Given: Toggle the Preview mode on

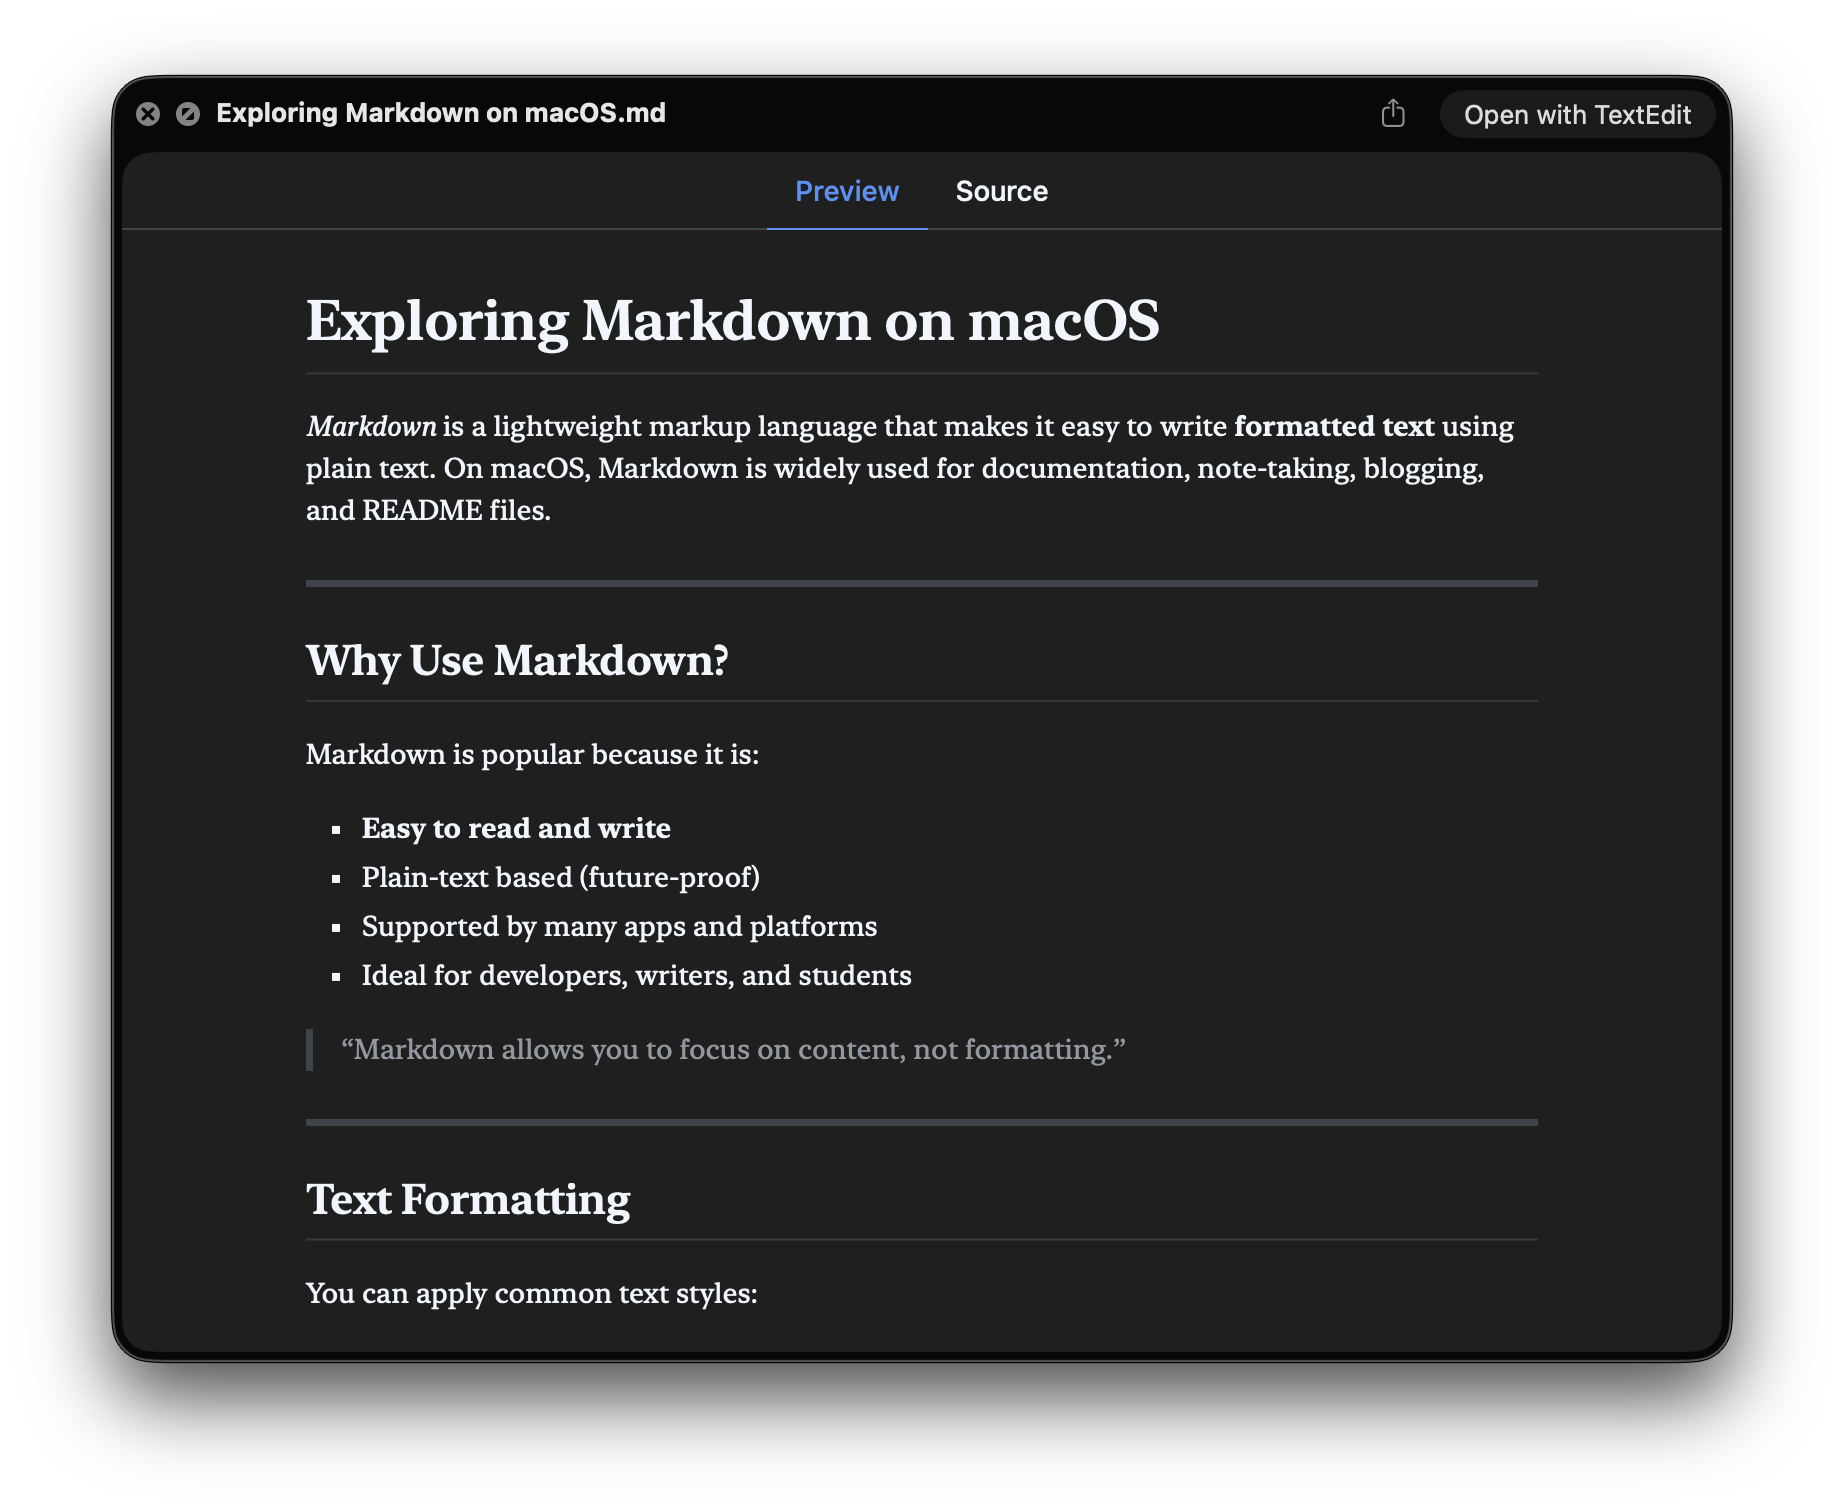Looking at the screenshot, I should (x=846, y=190).
